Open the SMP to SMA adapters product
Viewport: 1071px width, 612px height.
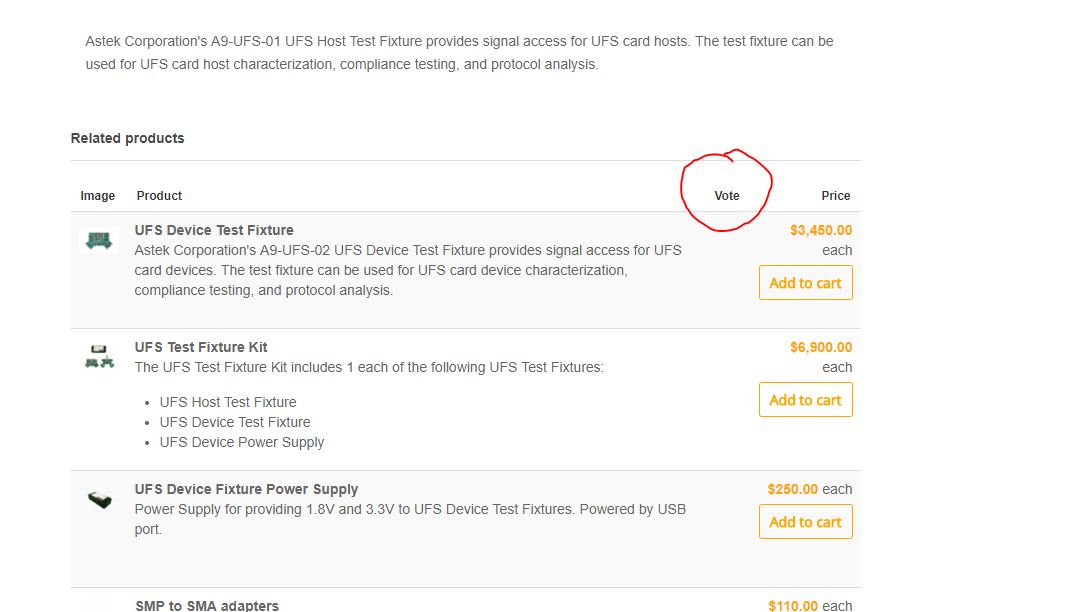207,605
